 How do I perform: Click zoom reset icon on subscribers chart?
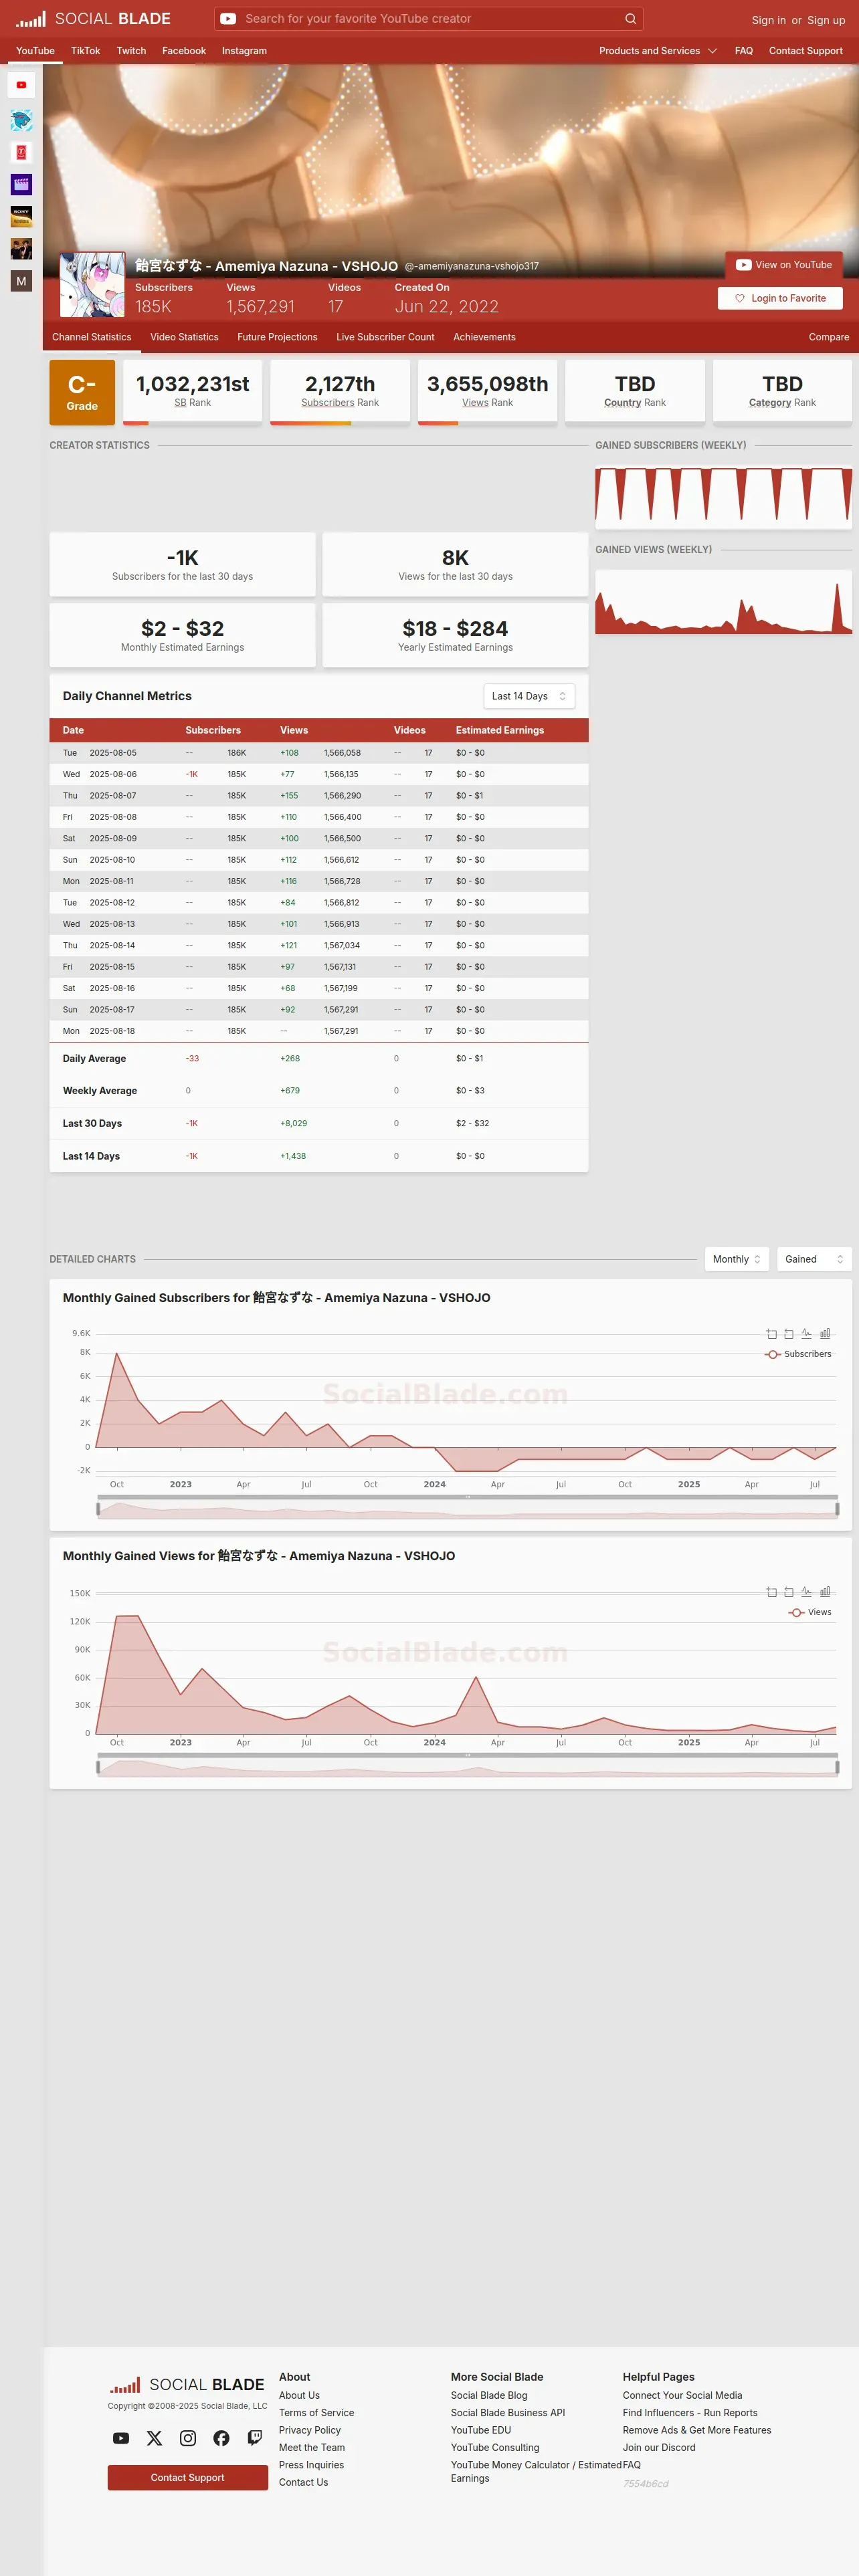coord(788,1333)
